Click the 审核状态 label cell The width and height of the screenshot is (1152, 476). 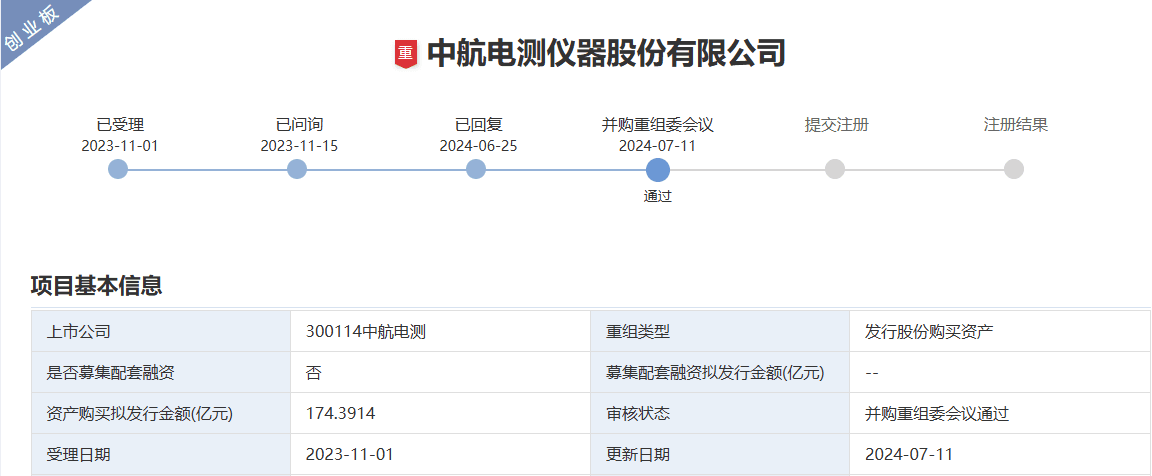(720, 414)
